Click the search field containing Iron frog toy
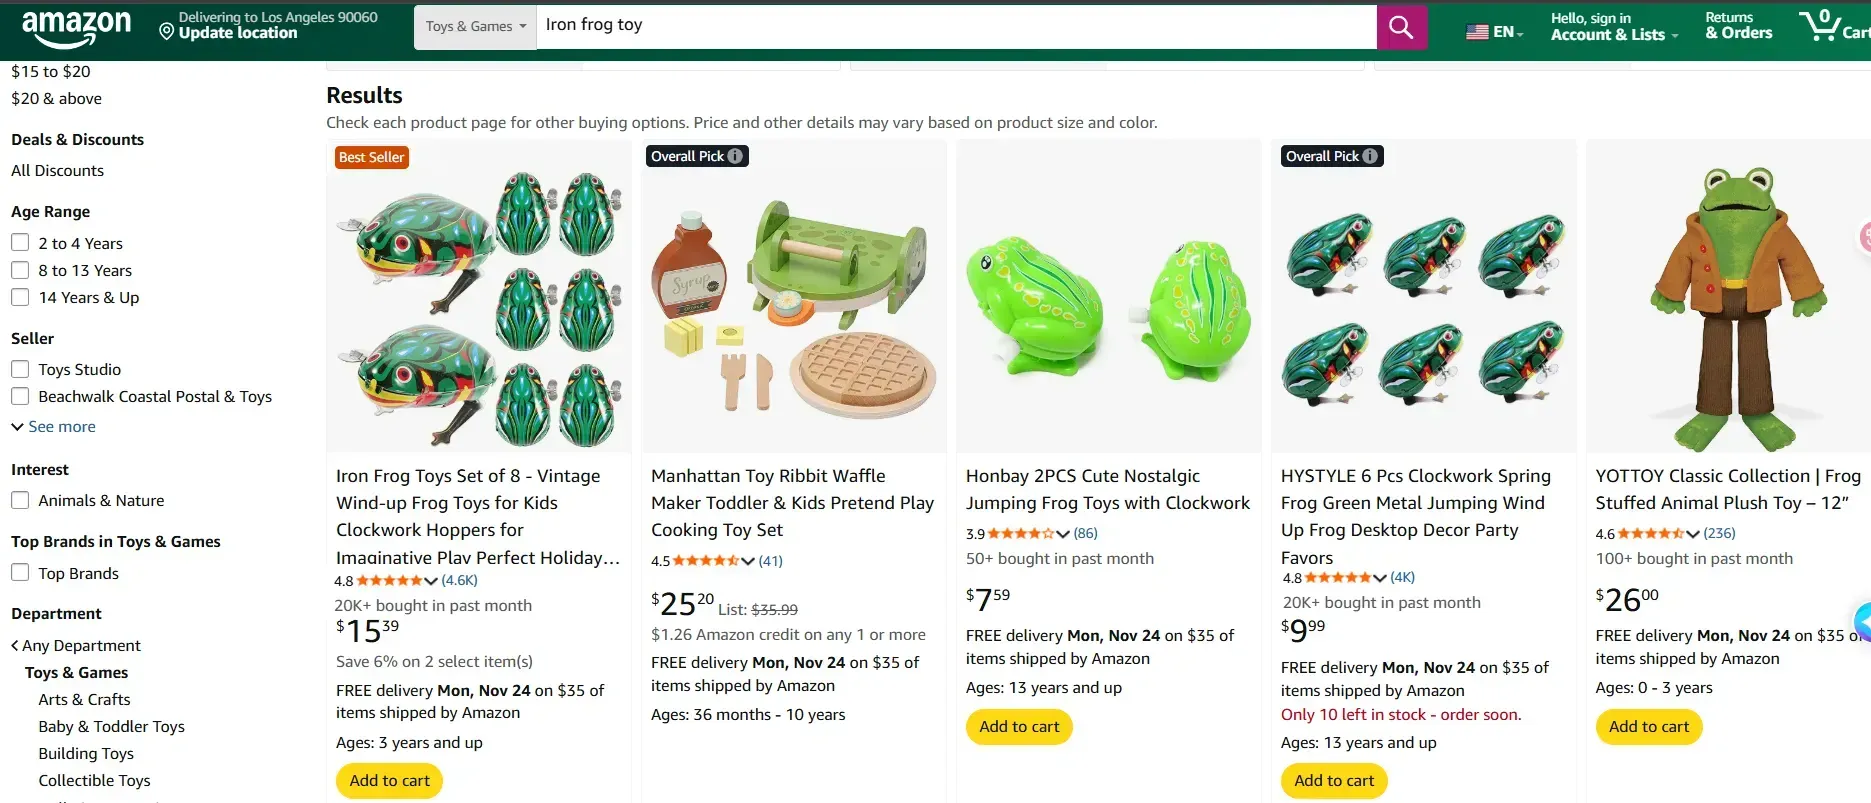This screenshot has height=803, width=1871. (955, 25)
